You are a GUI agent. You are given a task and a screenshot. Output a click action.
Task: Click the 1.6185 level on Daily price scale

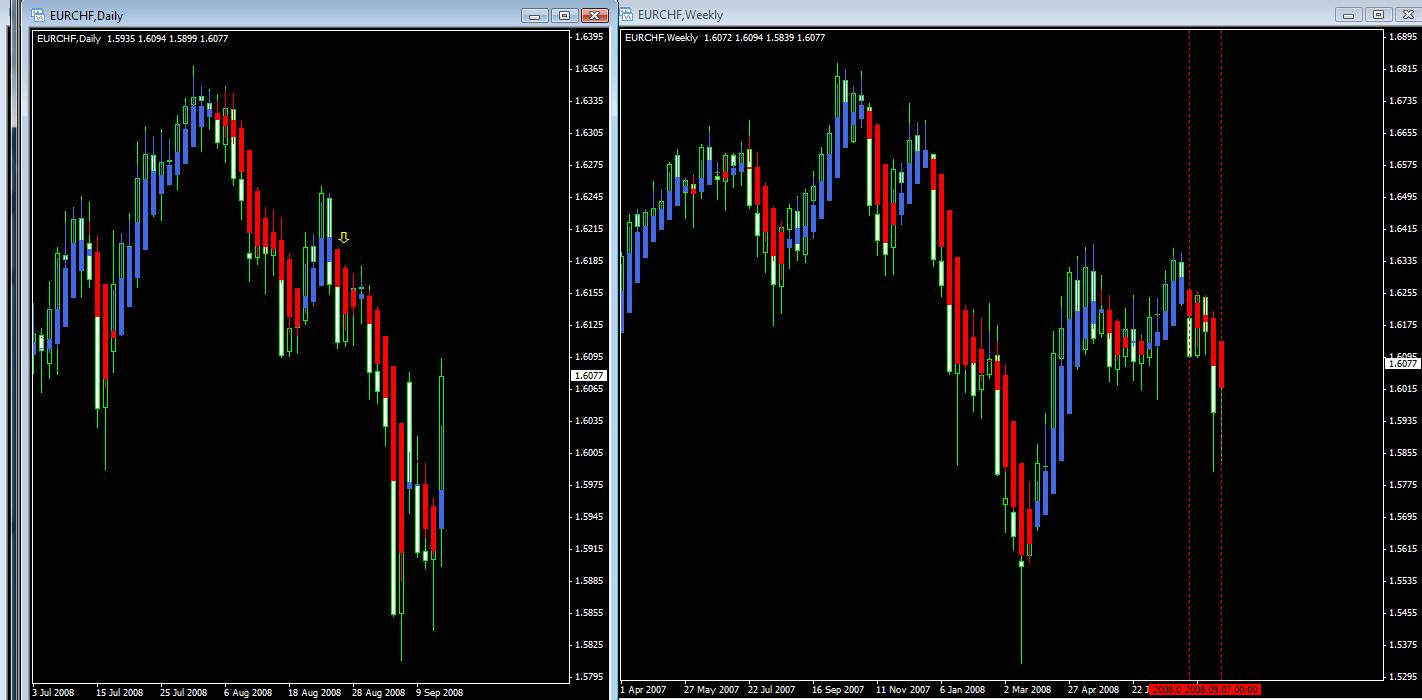click(x=589, y=261)
